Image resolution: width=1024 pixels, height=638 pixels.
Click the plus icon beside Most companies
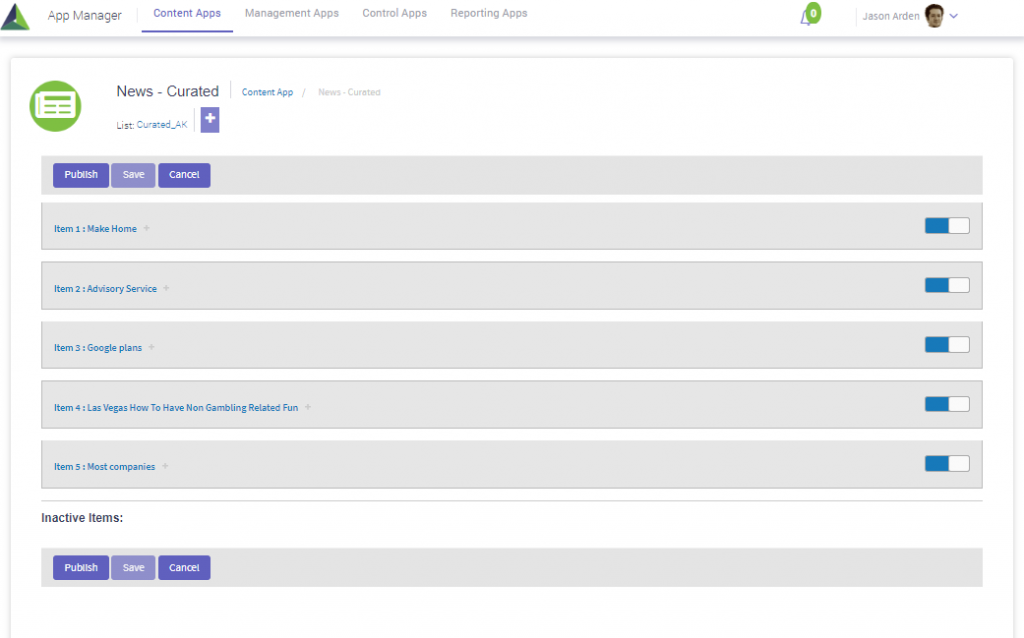coord(165,466)
